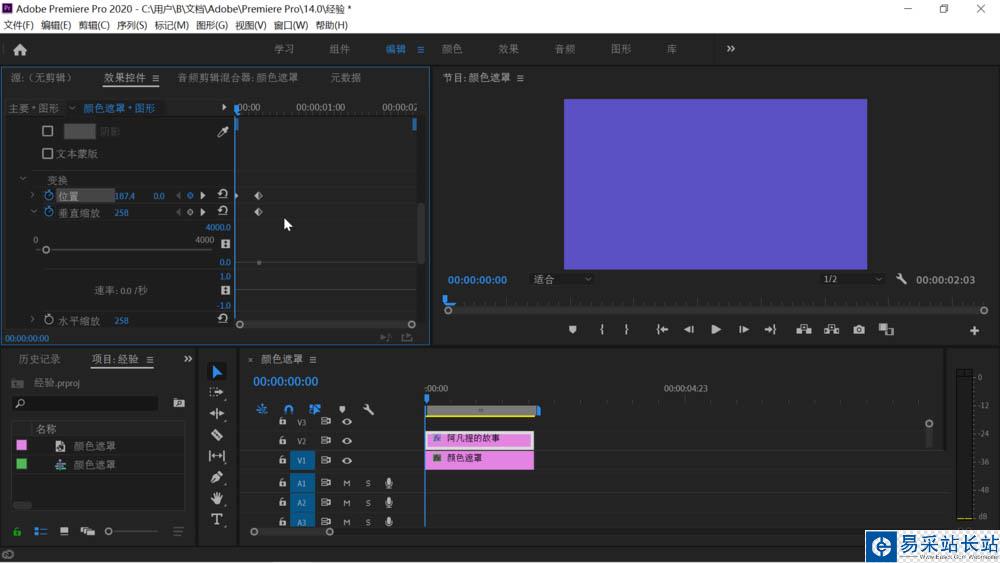Select the Selection tool arrow
Image resolution: width=1000 pixels, height=563 pixels.
coord(217,372)
